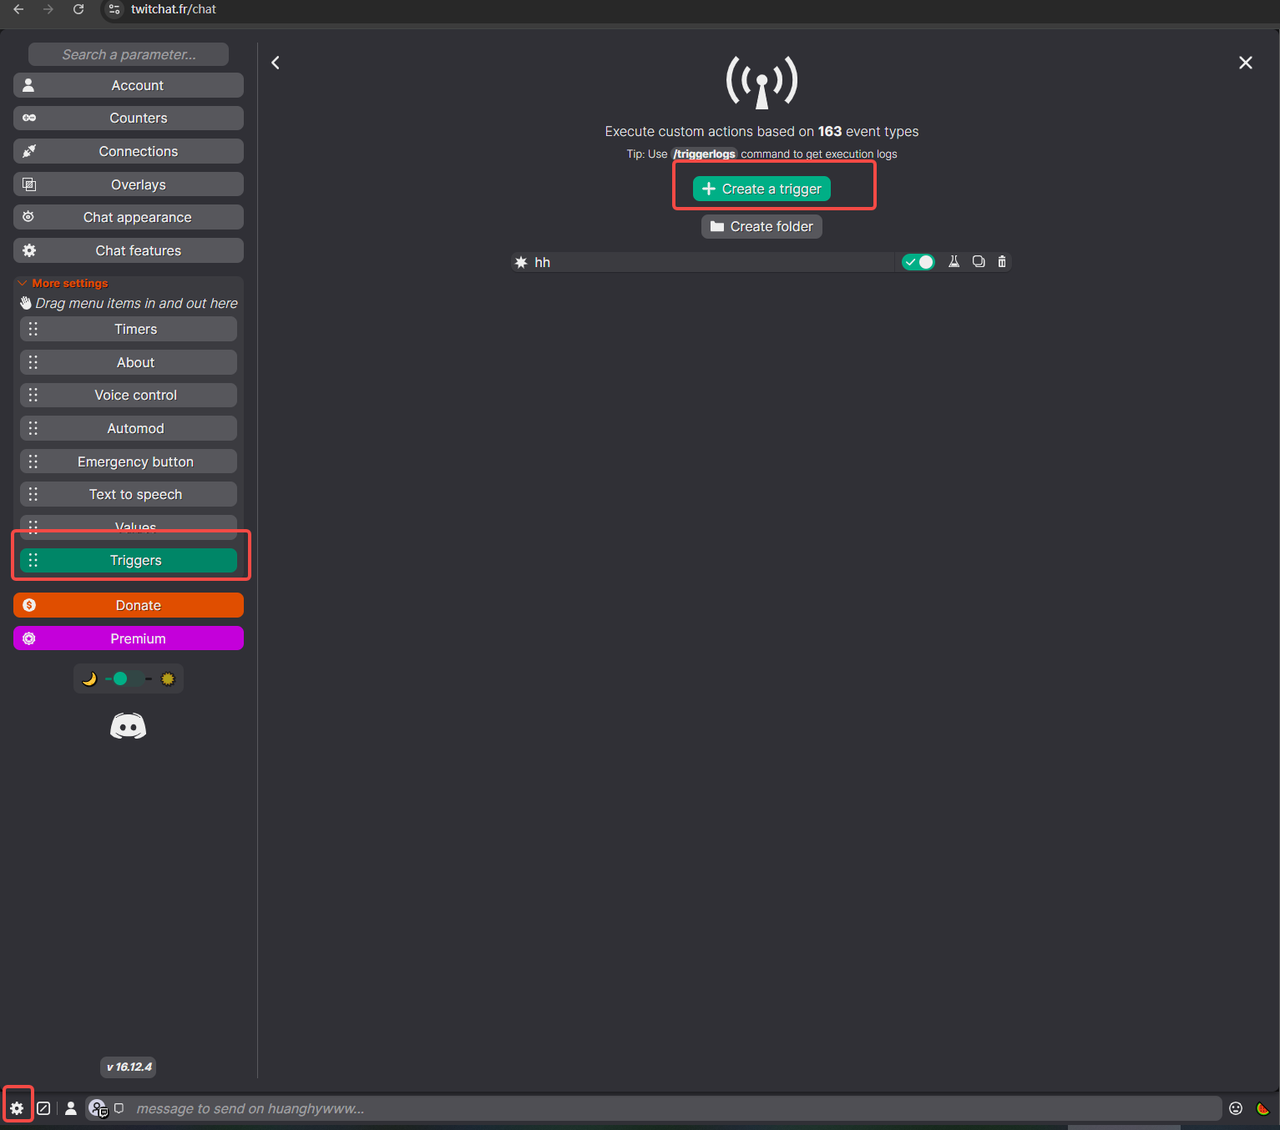
Task: Click the watermelon icon in chat bar
Action: (1262, 1108)
